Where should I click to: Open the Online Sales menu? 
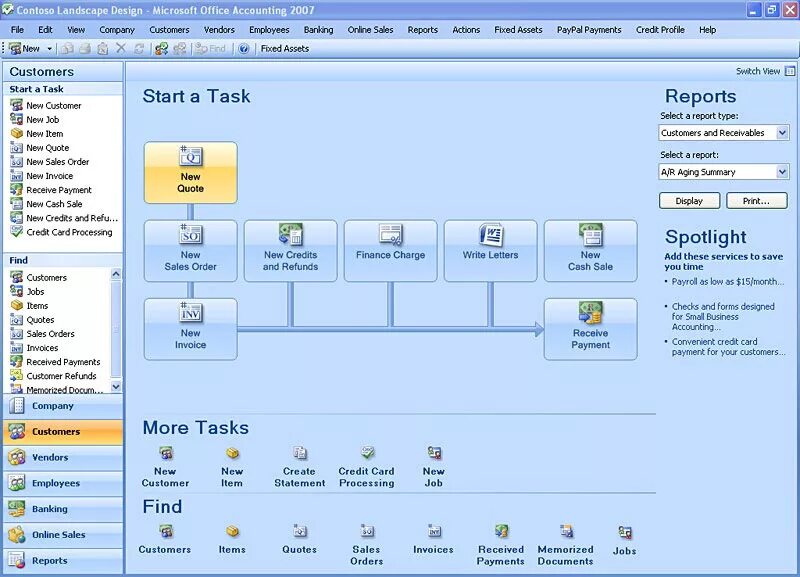click(370, 30)
